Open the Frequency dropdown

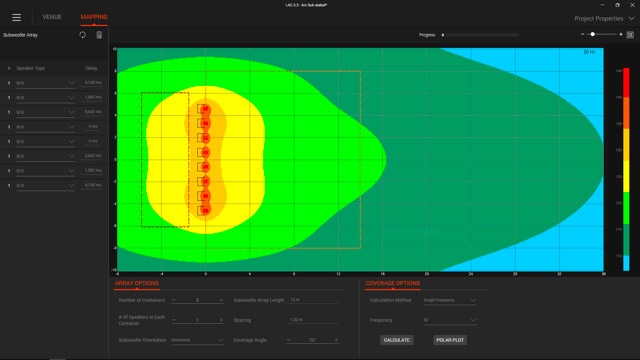coord(450,320)
